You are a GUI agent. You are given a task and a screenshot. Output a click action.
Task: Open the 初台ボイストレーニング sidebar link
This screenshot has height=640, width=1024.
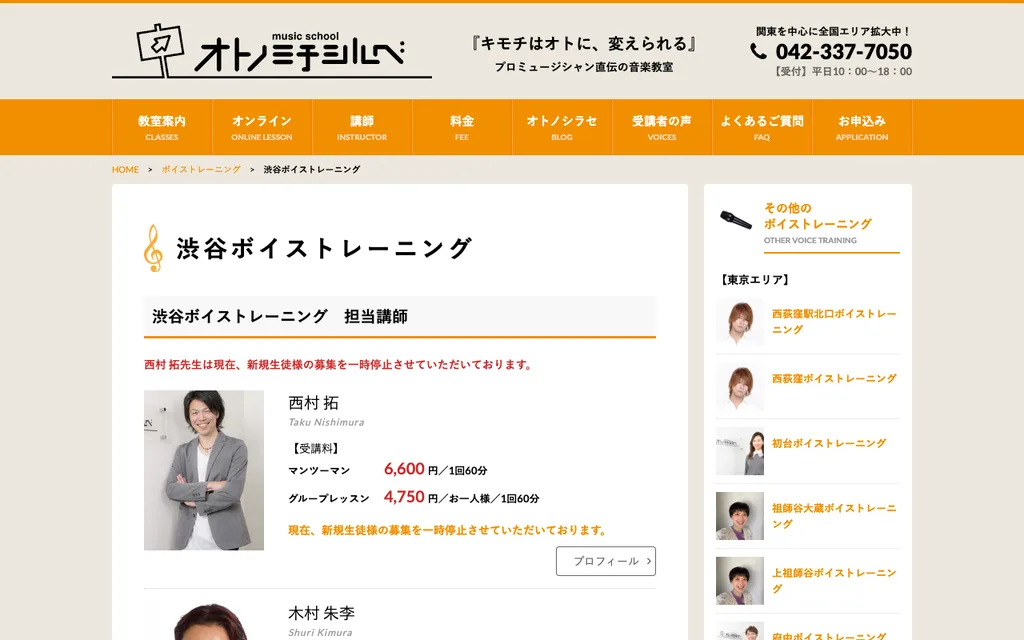(829, 443)
